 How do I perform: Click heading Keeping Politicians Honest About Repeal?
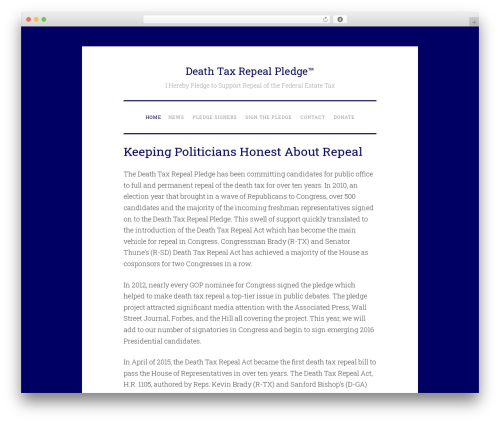click(243, 152)
